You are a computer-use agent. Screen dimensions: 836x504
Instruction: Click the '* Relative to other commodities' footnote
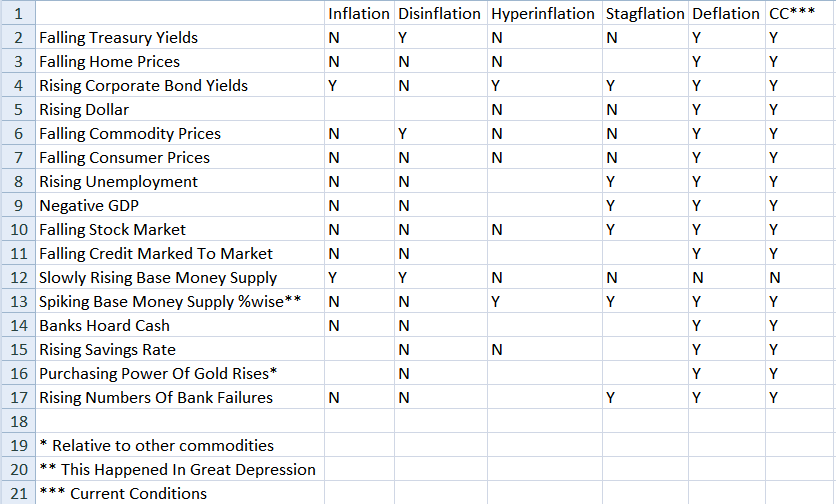[x=156, y=446]
